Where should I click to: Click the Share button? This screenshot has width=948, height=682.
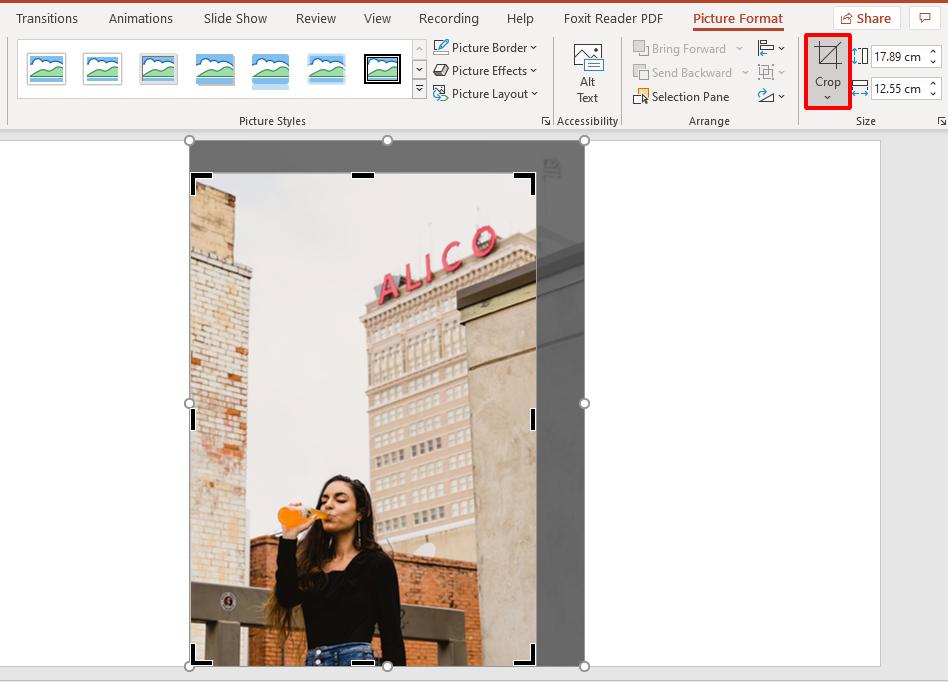866,18
